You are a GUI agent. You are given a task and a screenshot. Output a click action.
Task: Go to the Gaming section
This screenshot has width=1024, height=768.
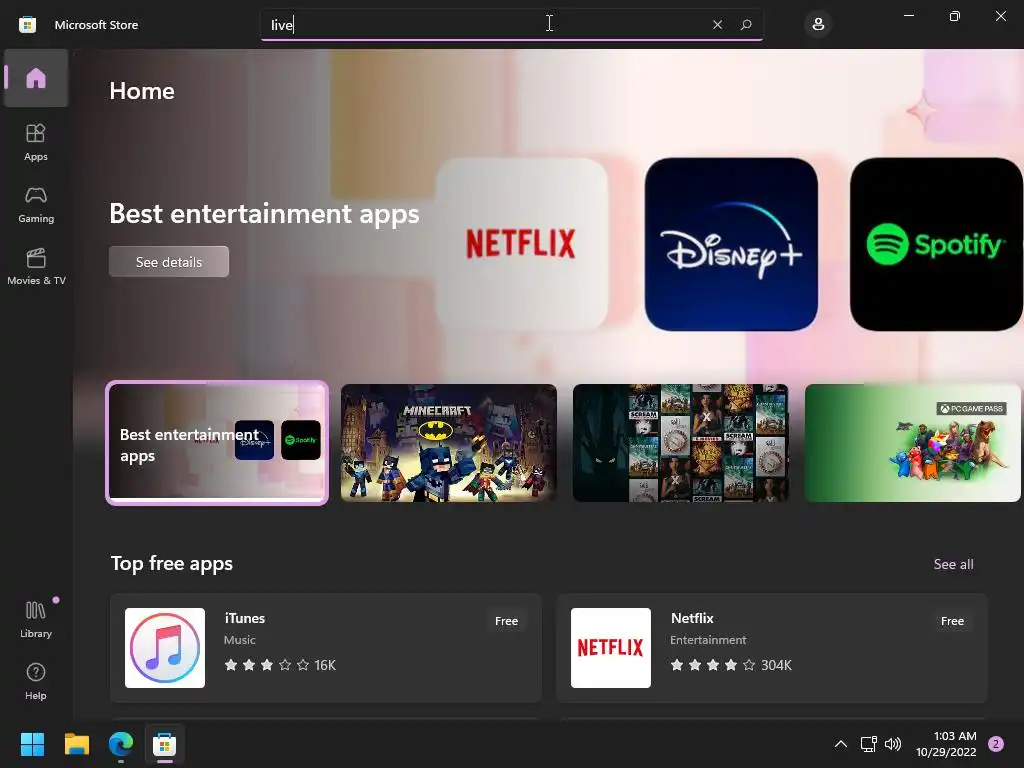[36, 204]
